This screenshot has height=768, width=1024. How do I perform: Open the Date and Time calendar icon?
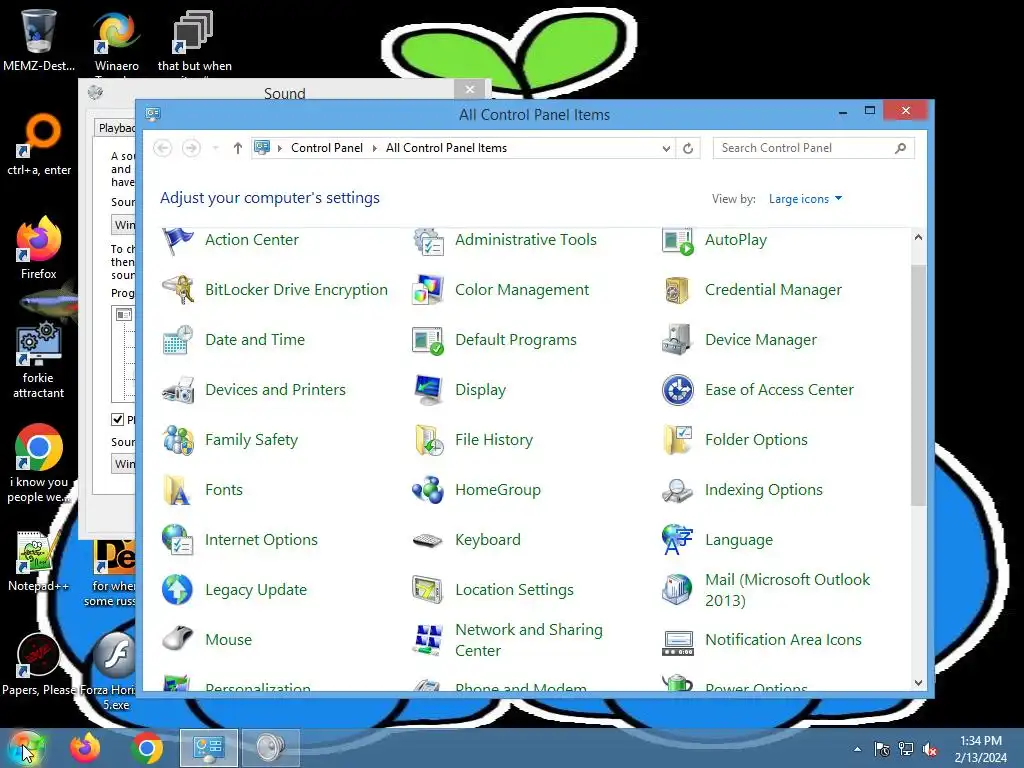tap(178, 340)
